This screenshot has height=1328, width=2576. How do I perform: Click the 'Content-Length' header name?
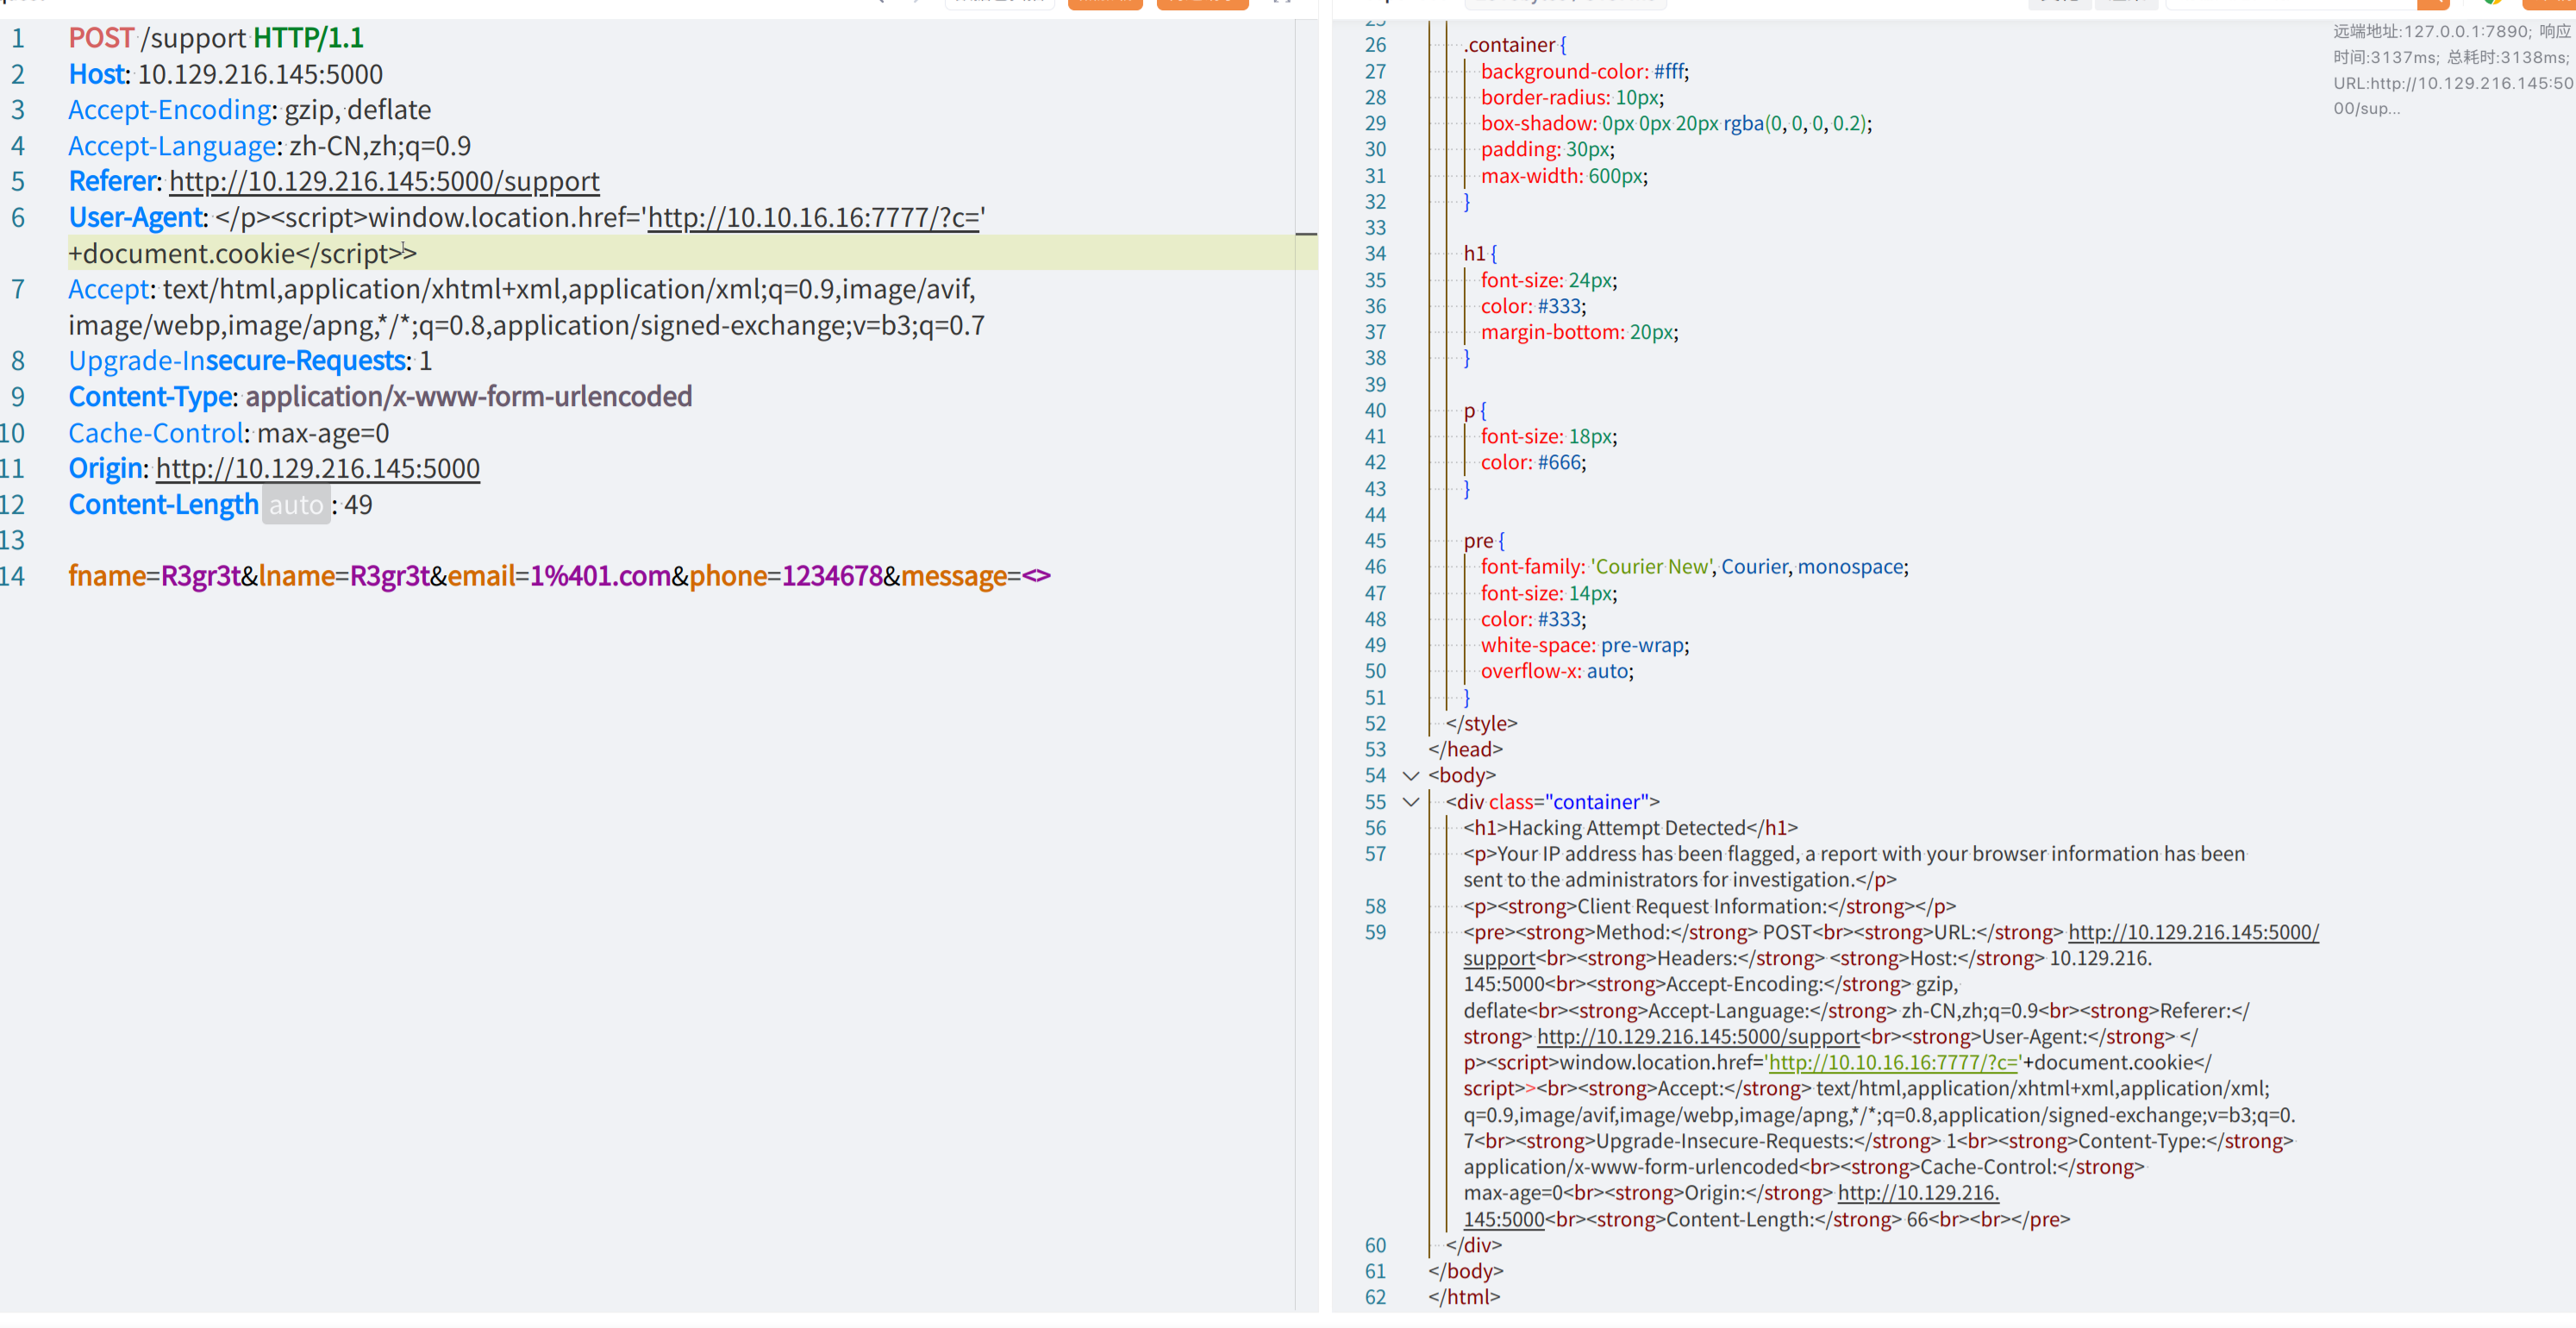(163, 505)
